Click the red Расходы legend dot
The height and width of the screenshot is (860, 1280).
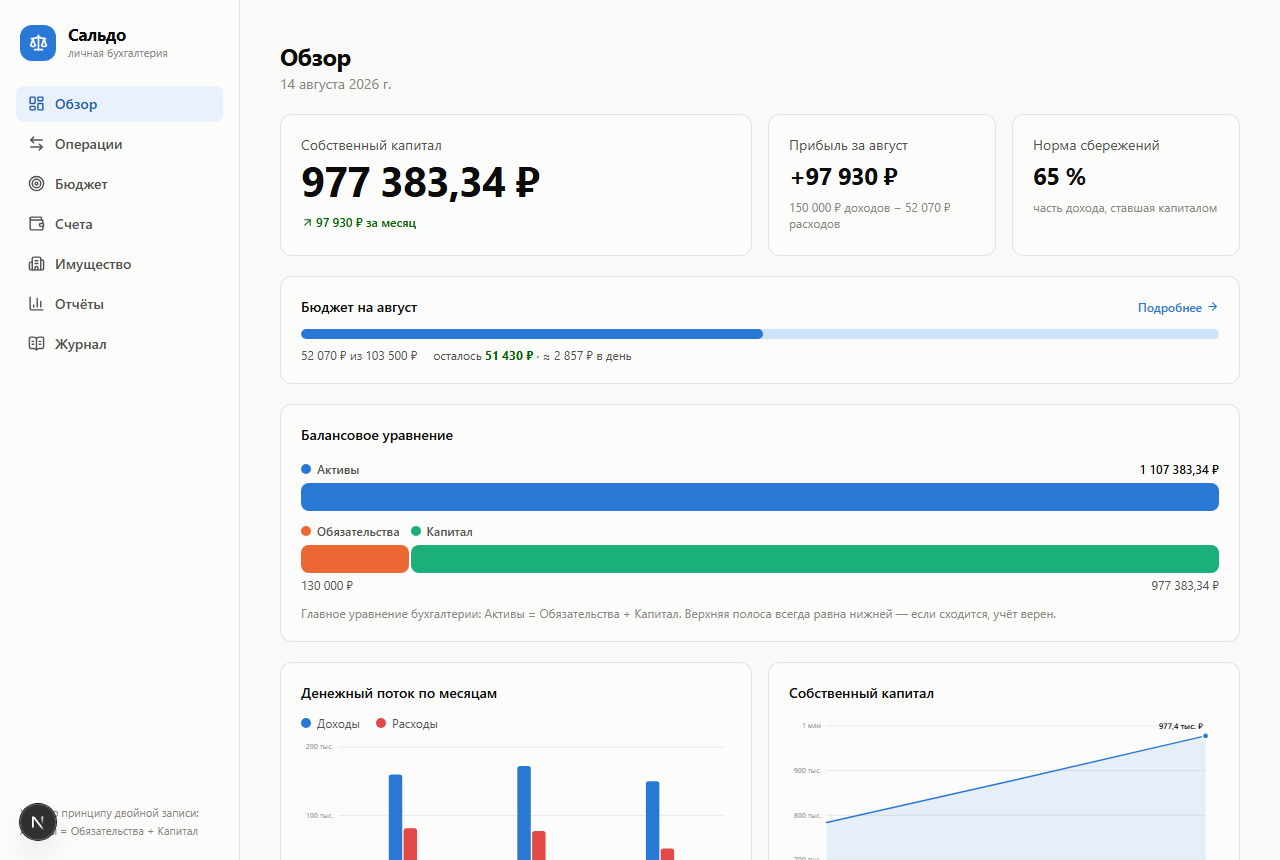[381, 723]
